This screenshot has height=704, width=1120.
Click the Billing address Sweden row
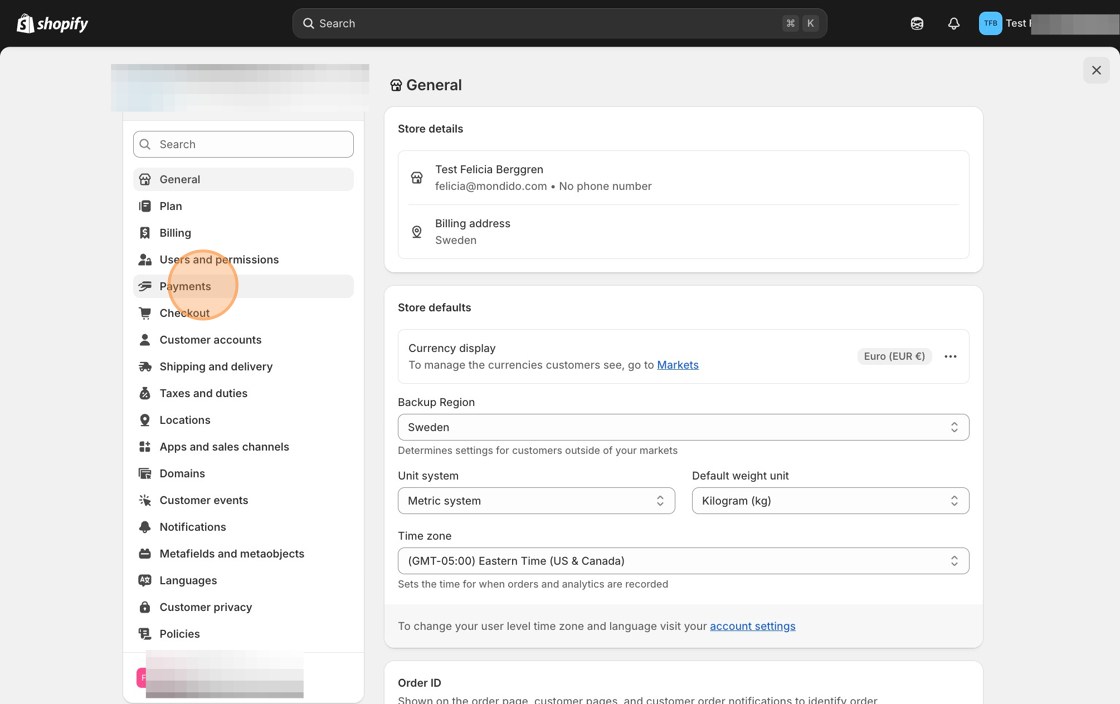click(684, 232)
